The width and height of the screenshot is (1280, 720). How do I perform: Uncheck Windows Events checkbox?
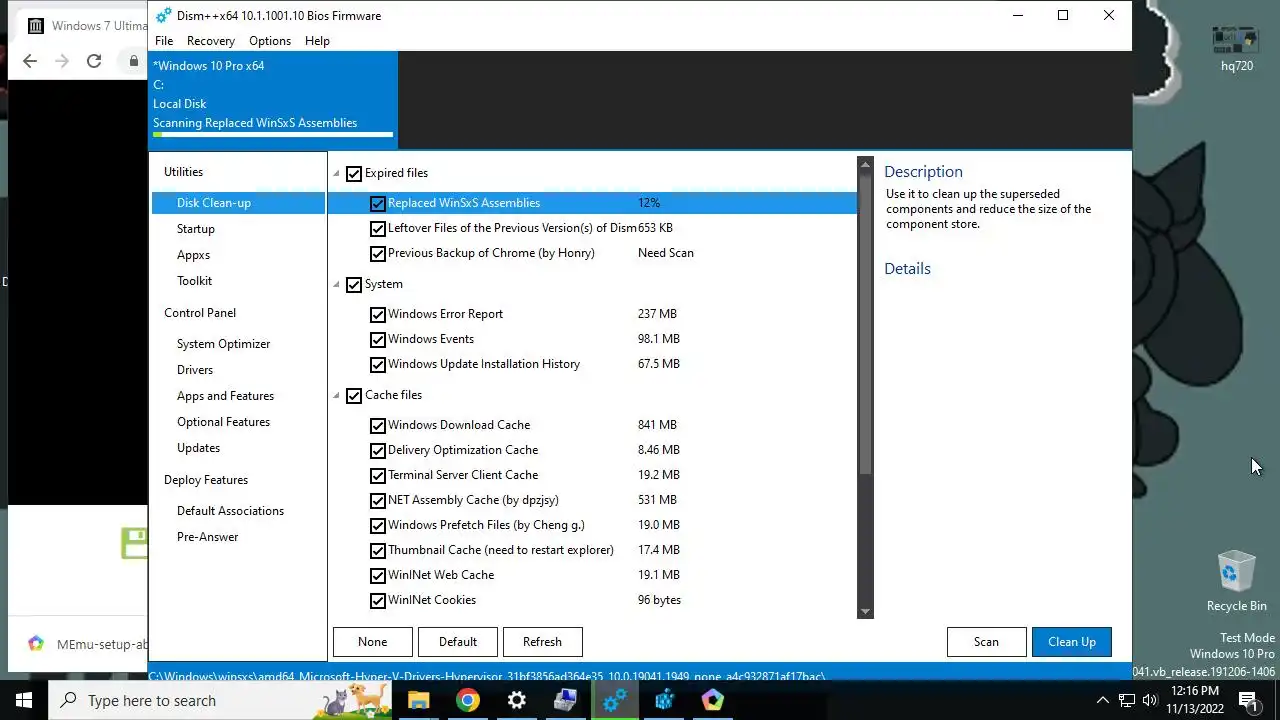click(377, 339)
